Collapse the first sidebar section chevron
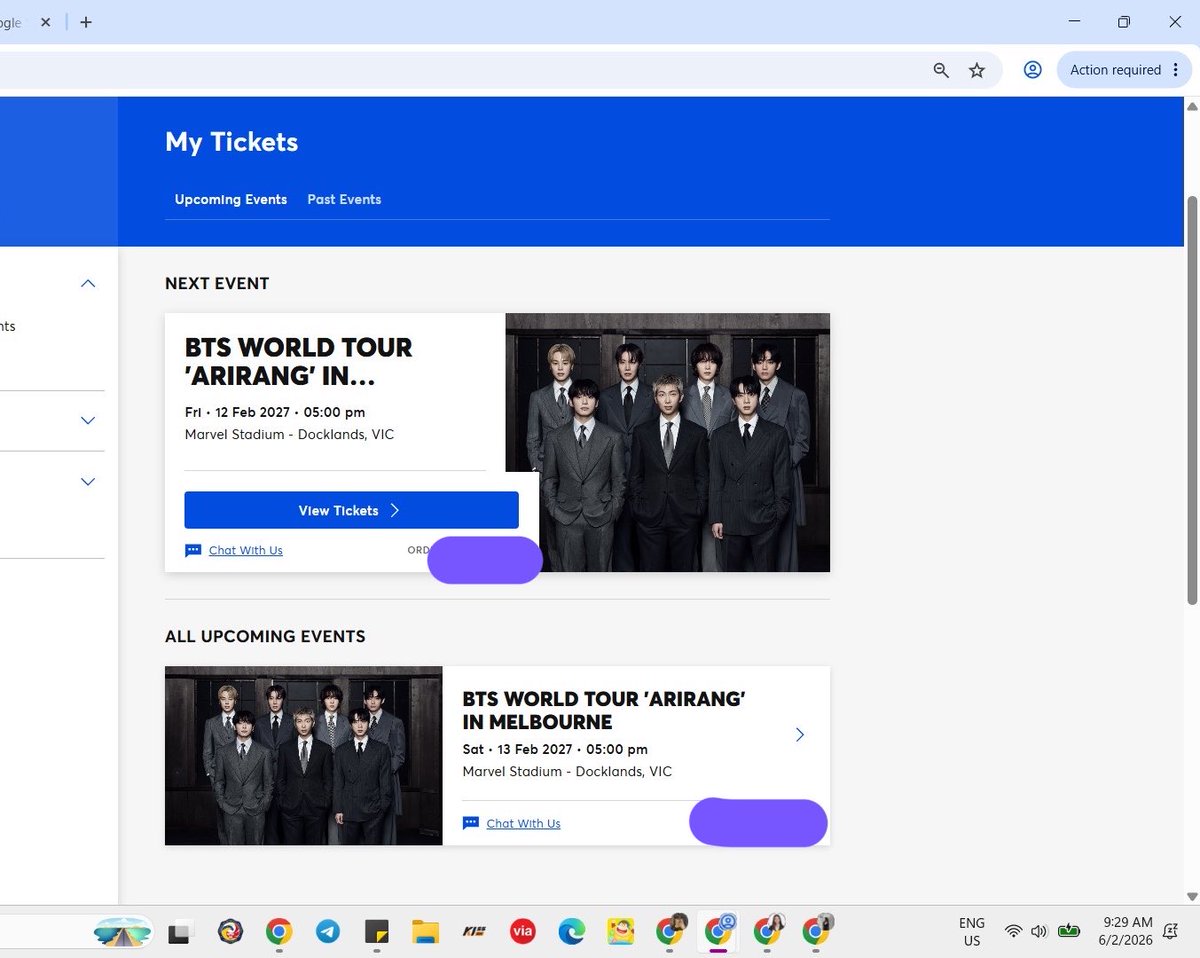1200x958 pixels. tap(88, 283)
